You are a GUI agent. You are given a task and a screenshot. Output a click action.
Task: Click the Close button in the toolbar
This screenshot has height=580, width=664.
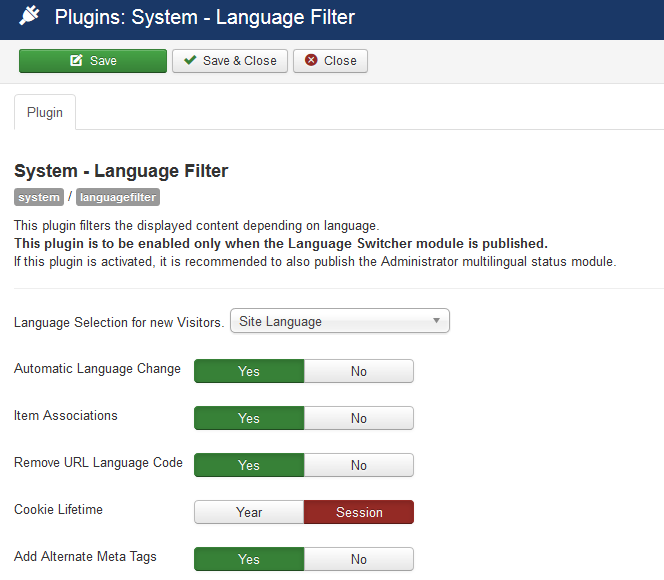tap(331, 61)
